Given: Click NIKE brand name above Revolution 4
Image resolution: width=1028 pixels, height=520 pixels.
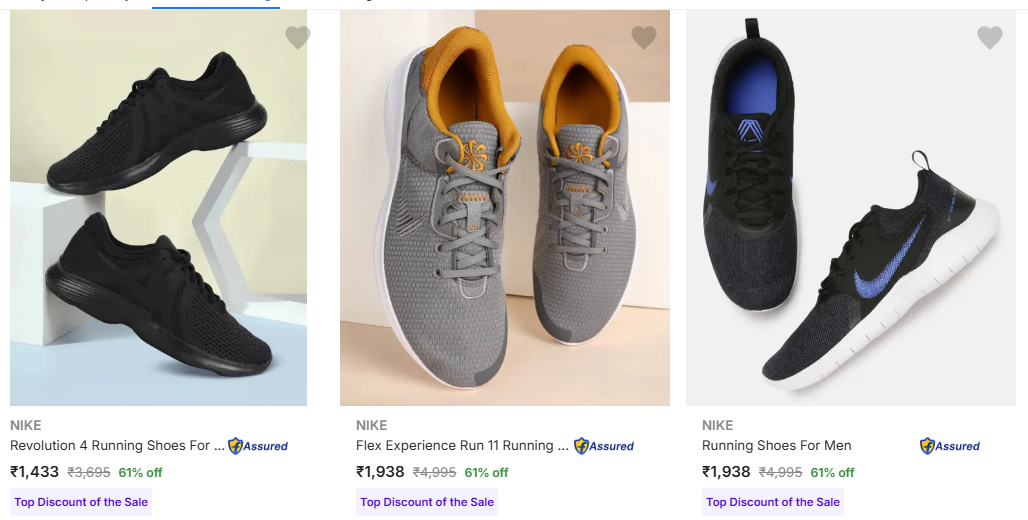Looking at the screenshot, I should 26,425.
